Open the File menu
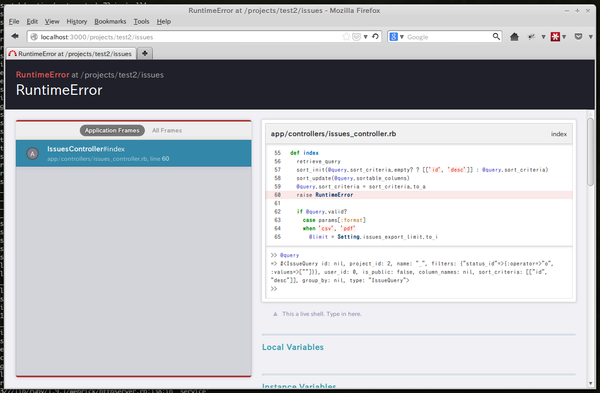600x393 pixels. pos(14,21)
